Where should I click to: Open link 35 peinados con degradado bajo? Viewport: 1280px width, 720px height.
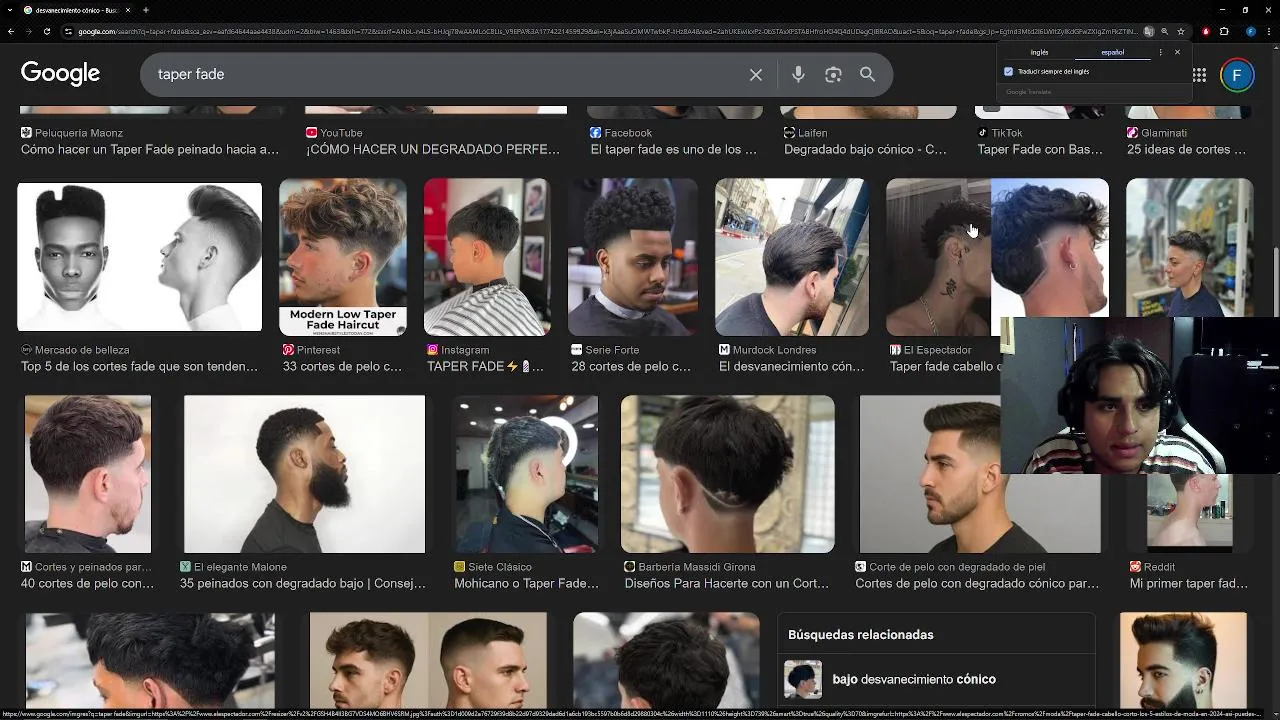tap(303, 584)
